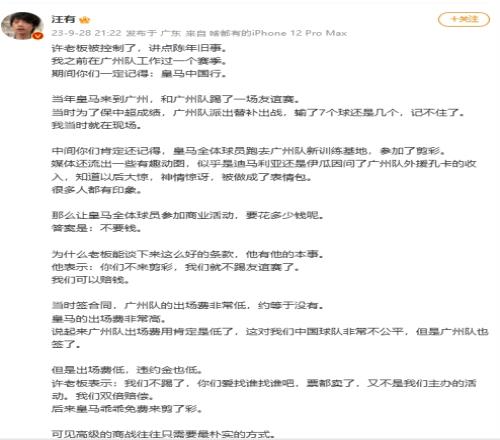Screen dimensions: 500x440
Task: Open the poster's profile avatar
Action: coord(23,26)
